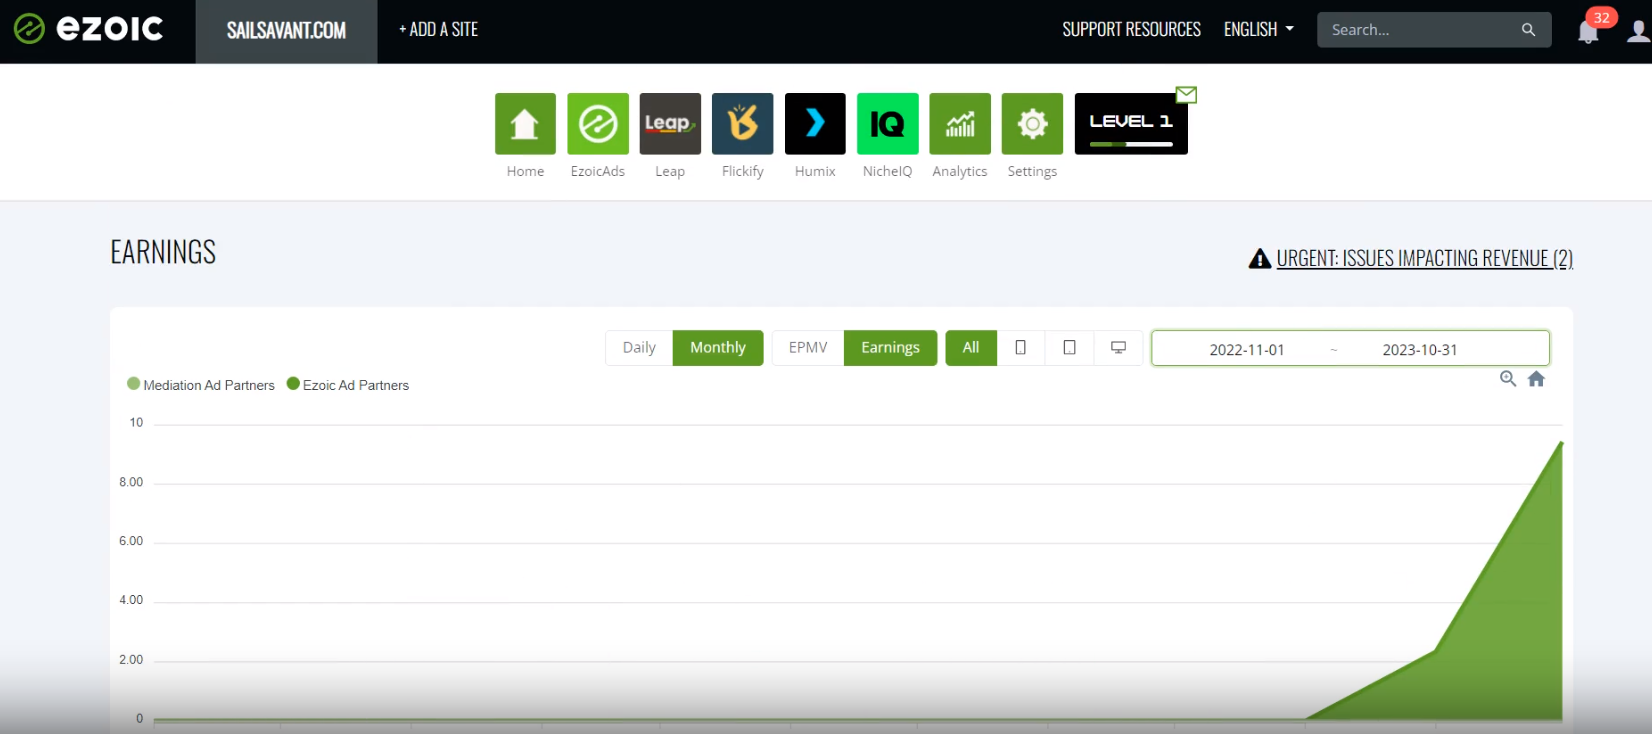This screenshot has height=734, width=1652.
Task: Click the urgent warning triangle icon
Action: pyautogui.click(x=1260, y=259)
